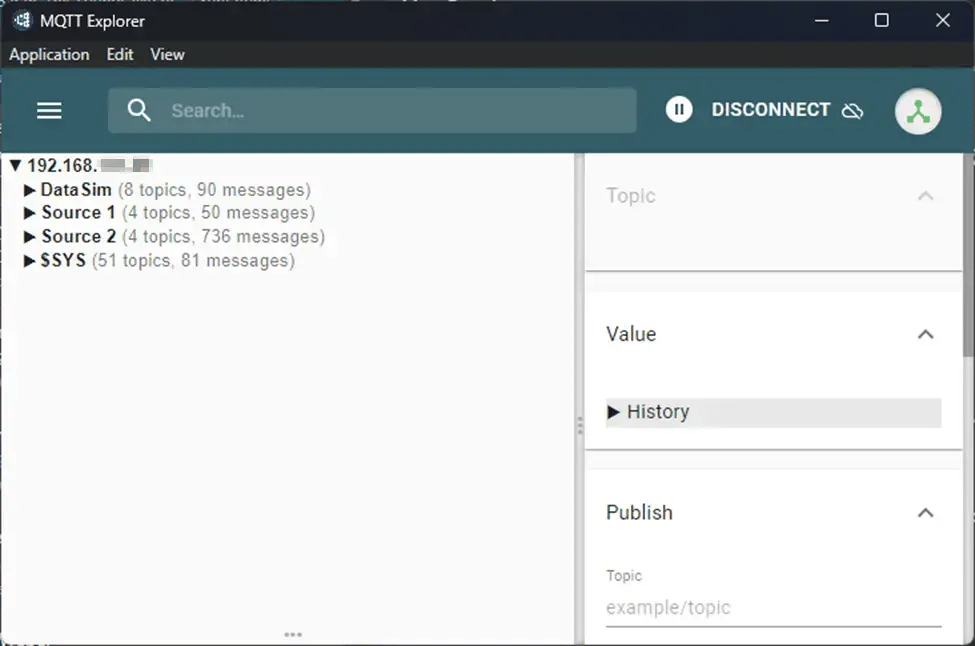The image size is (975, 646).
Task: Collapse the Publish panel
Action: point(925,512)
